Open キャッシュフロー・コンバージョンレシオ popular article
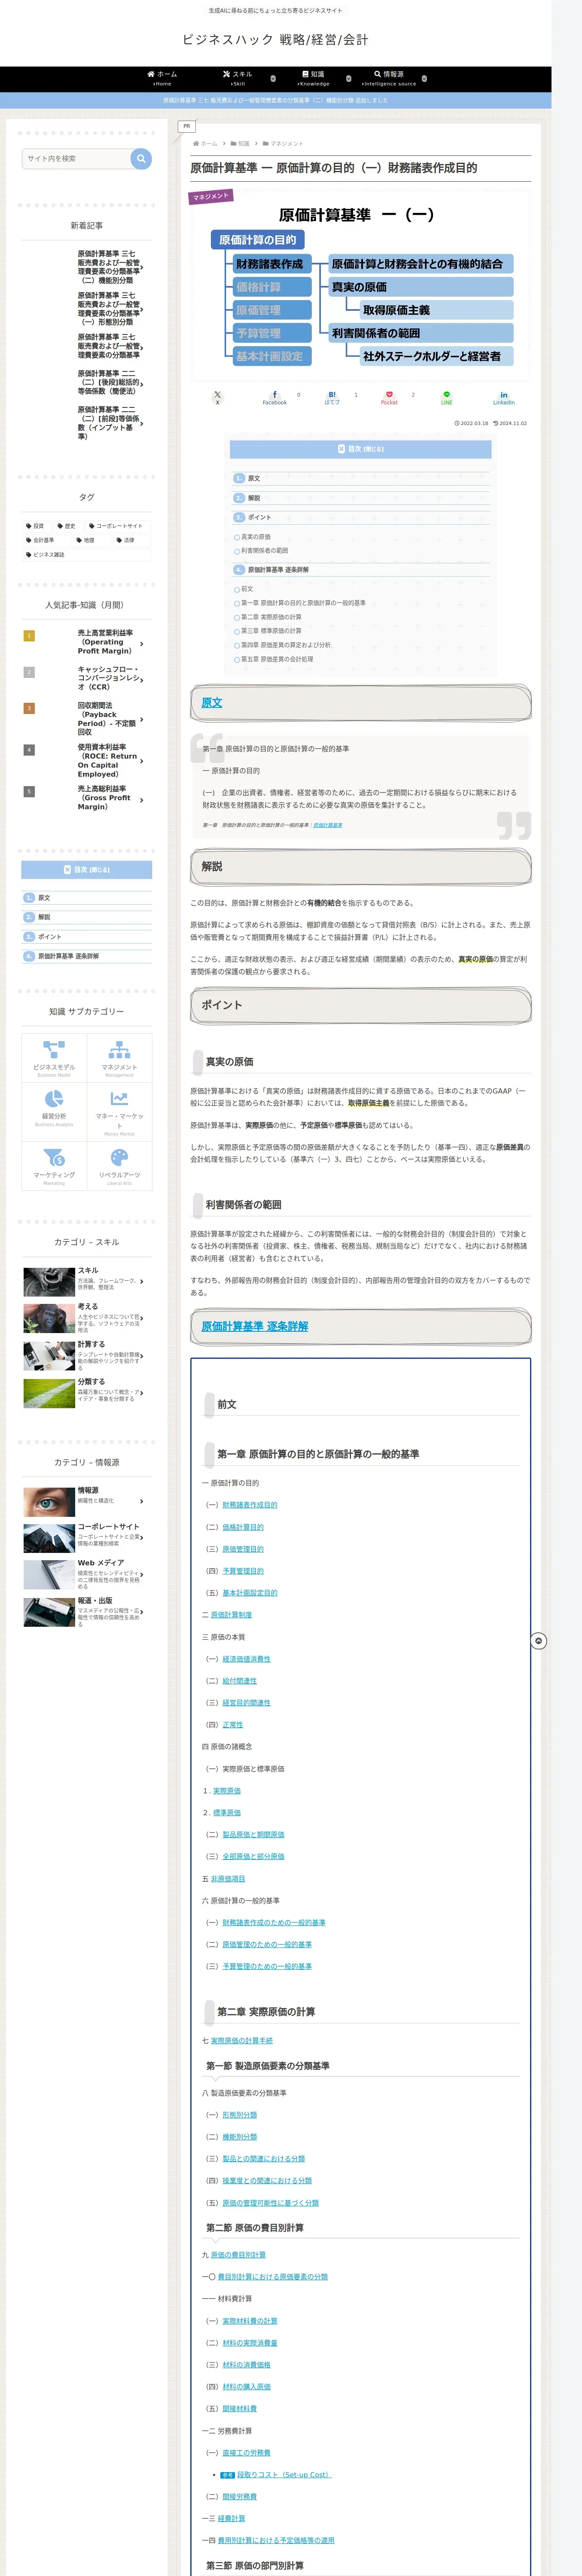Screen dimensions: 582x2576 pyautogui.click(x=87, y=679)
